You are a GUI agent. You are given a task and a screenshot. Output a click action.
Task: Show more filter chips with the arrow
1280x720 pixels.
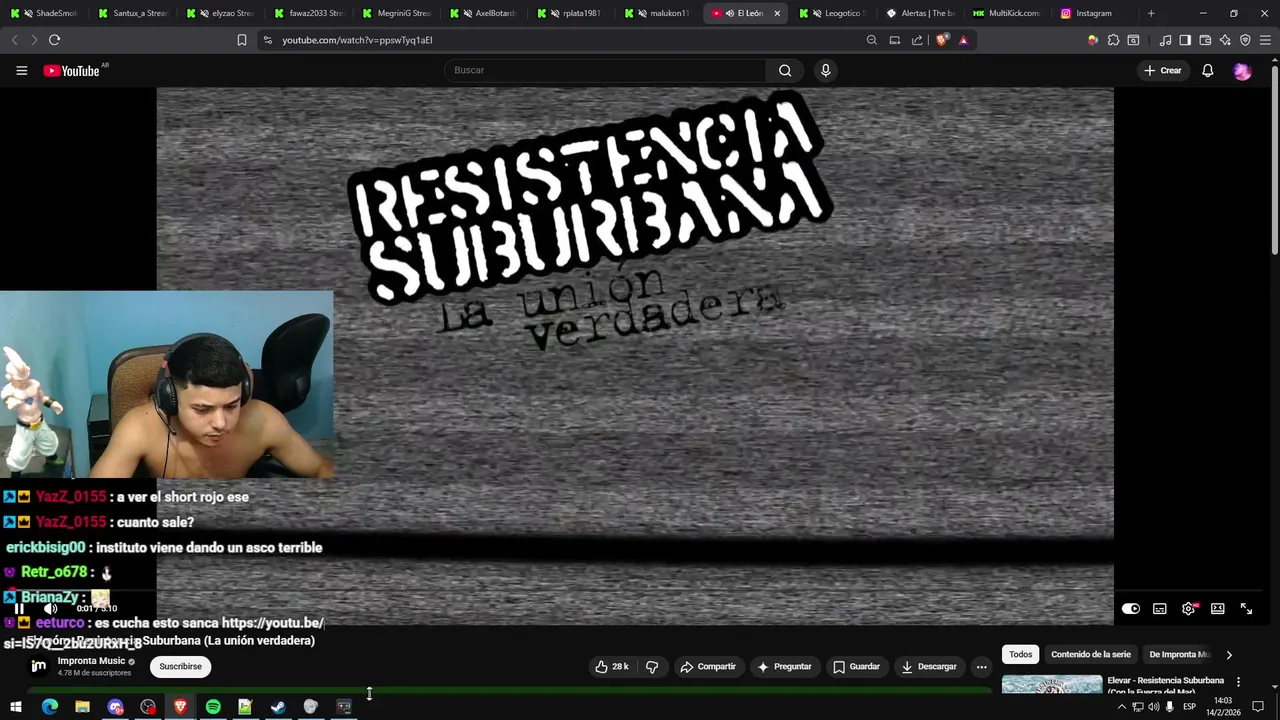click(x=1229, y=654)
